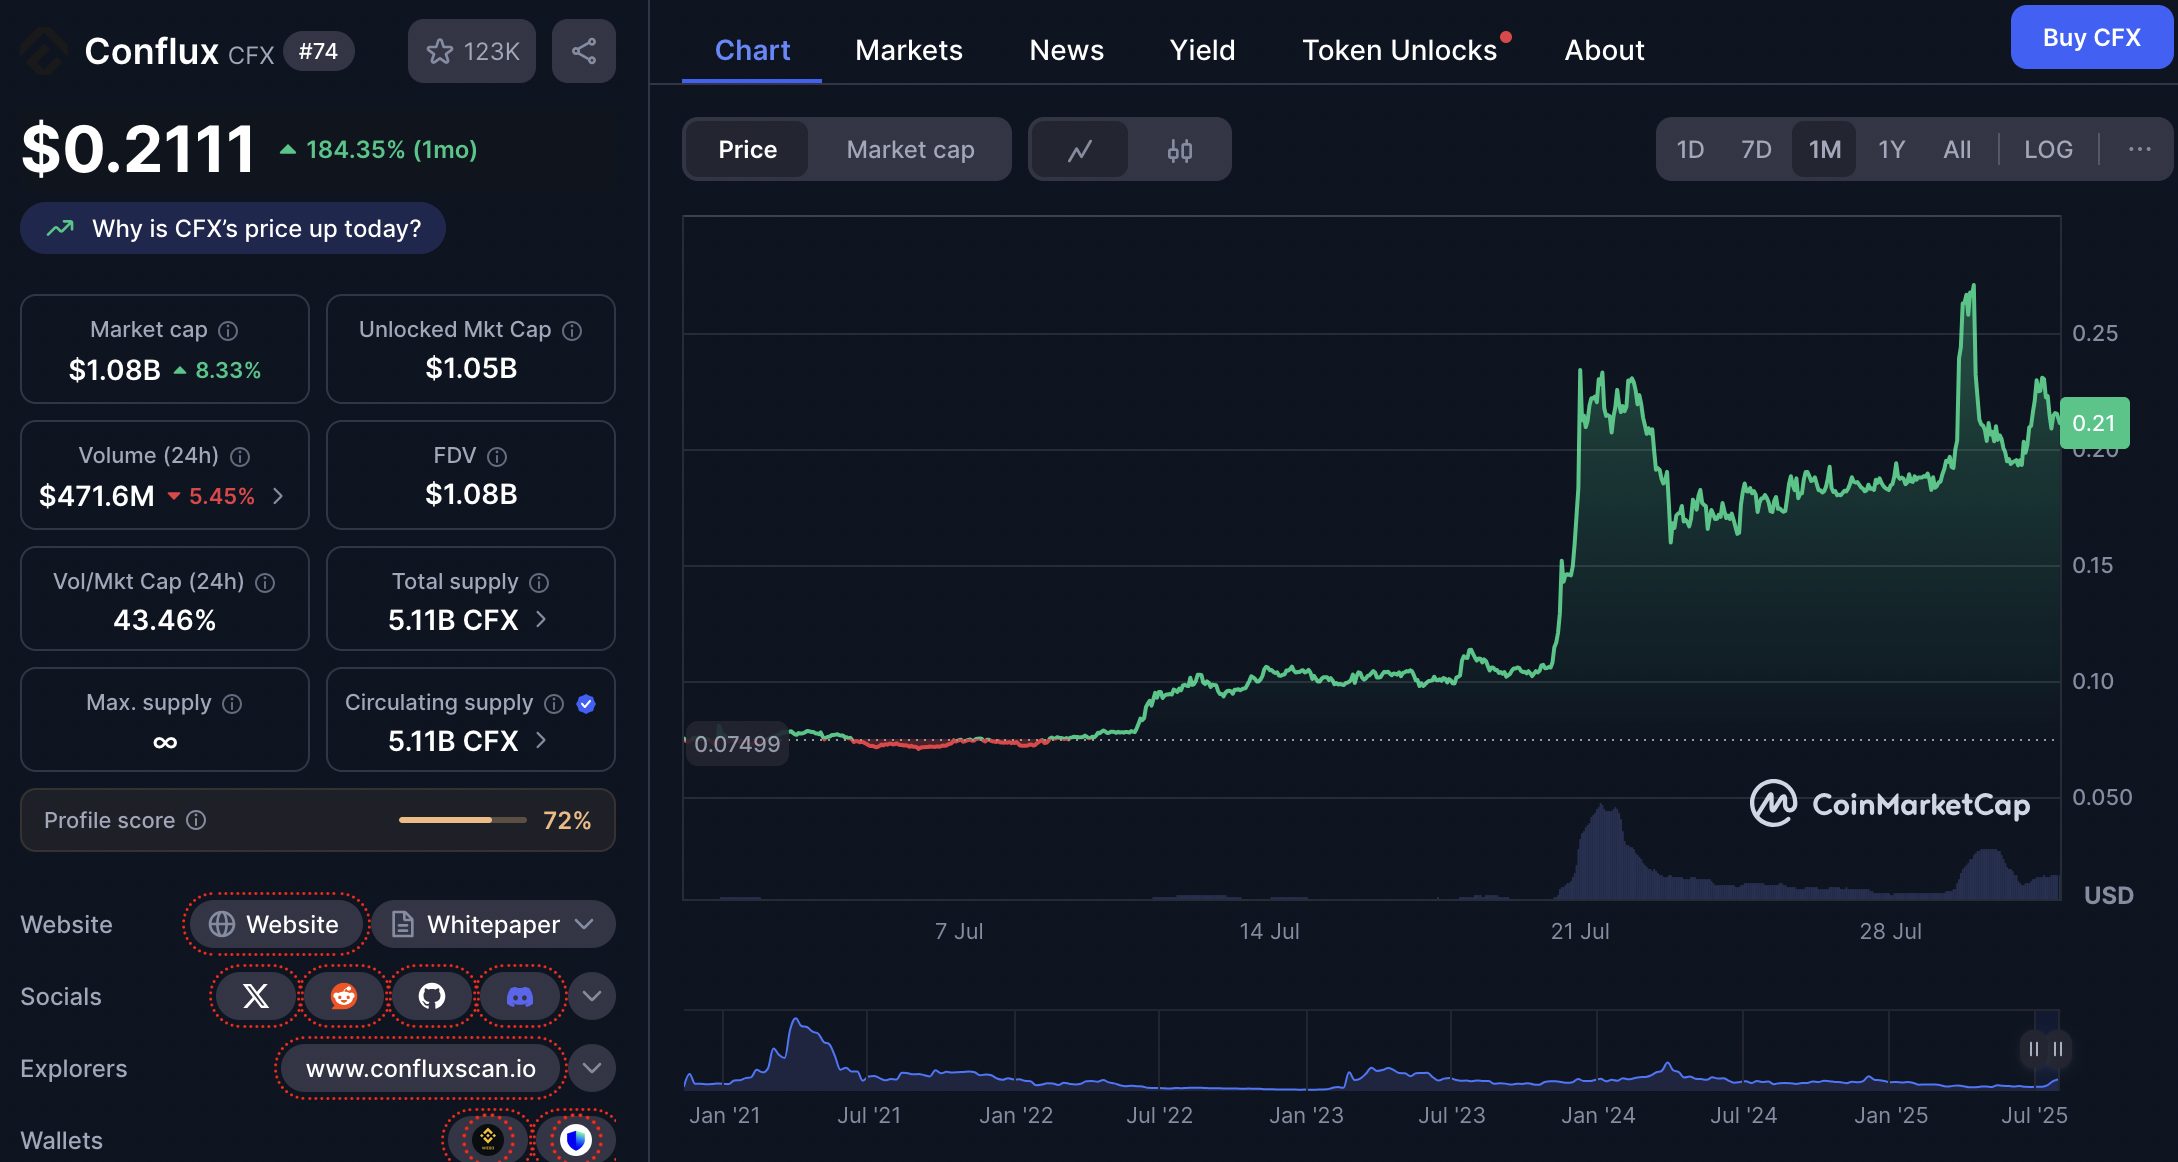Open the share icon button
The image size is (2178, 1162).
tap(584, 51)
